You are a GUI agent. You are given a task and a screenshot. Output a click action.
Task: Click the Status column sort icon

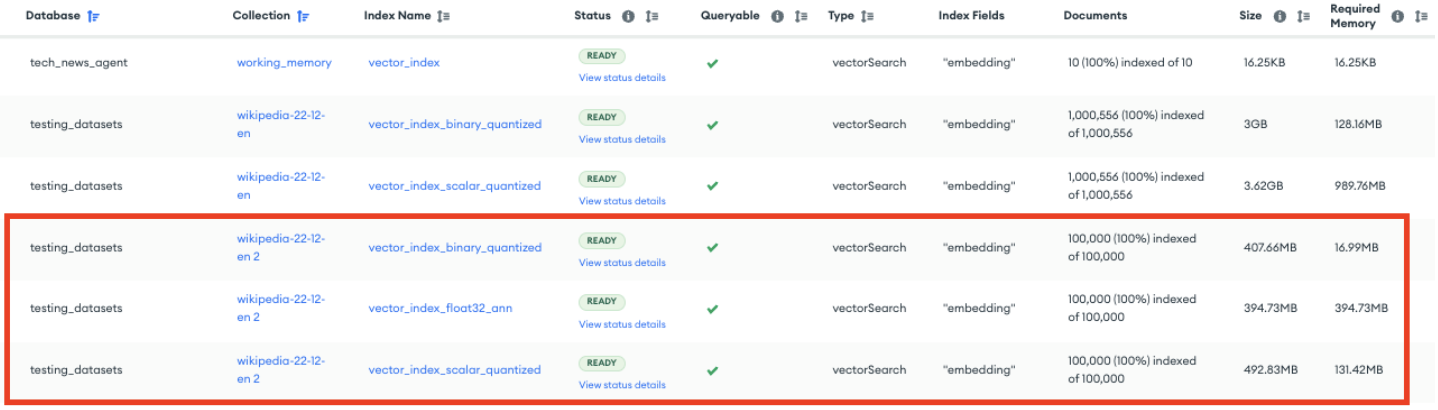652,16
